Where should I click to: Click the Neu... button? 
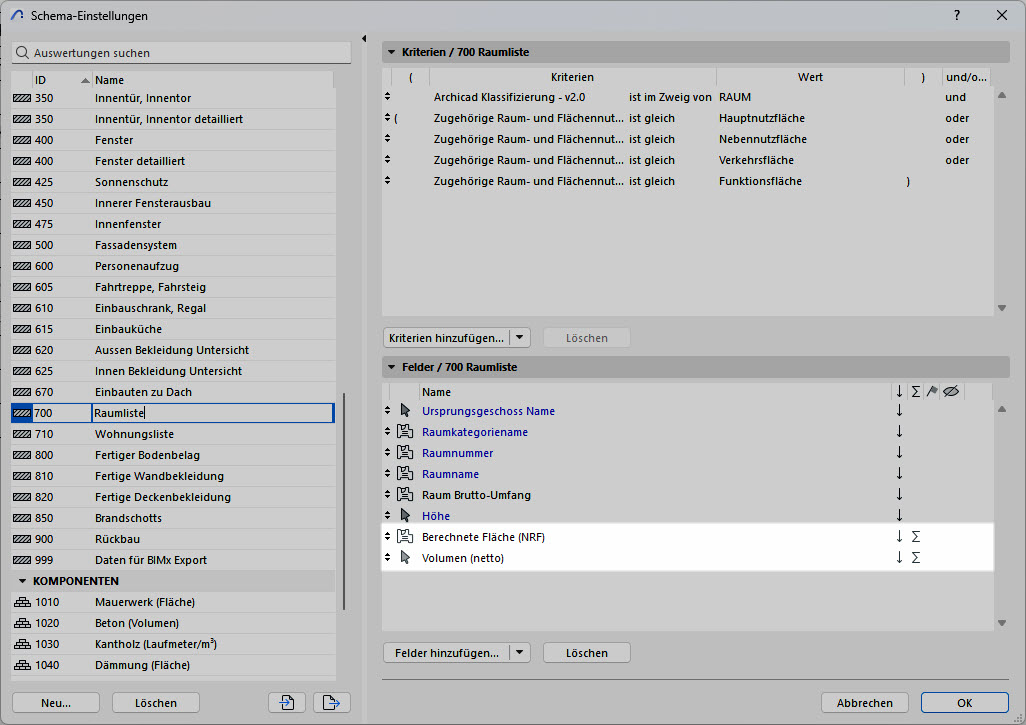pos(56,703)
